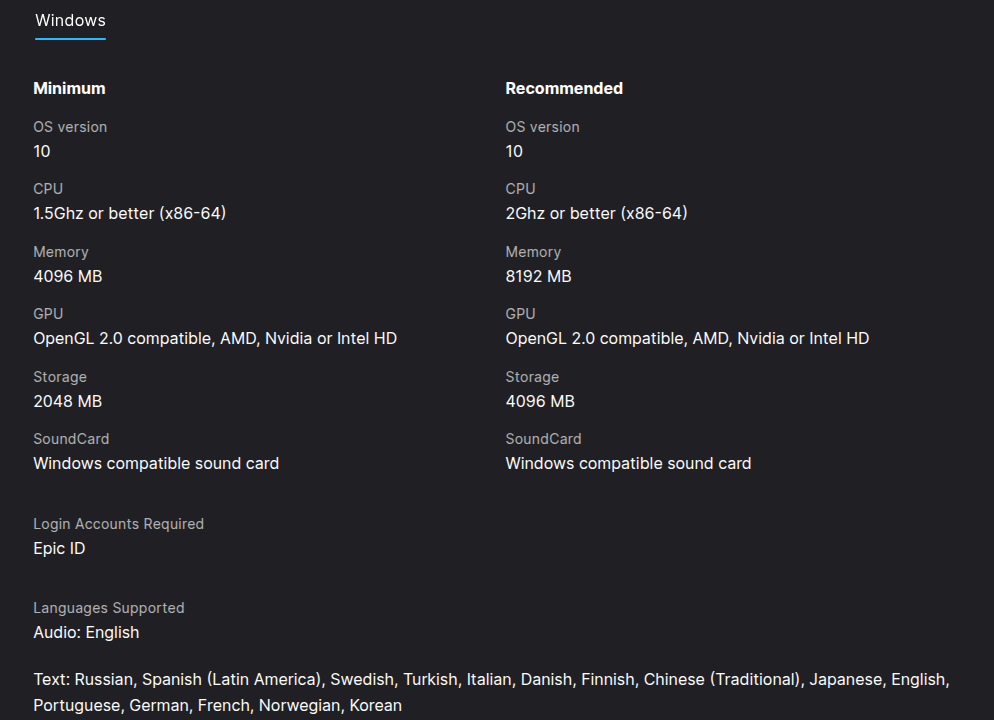Click the minimum CPU value 1.5Ghz
The width and height of the screenshot is (994, 720).
[x=130, y=213]
